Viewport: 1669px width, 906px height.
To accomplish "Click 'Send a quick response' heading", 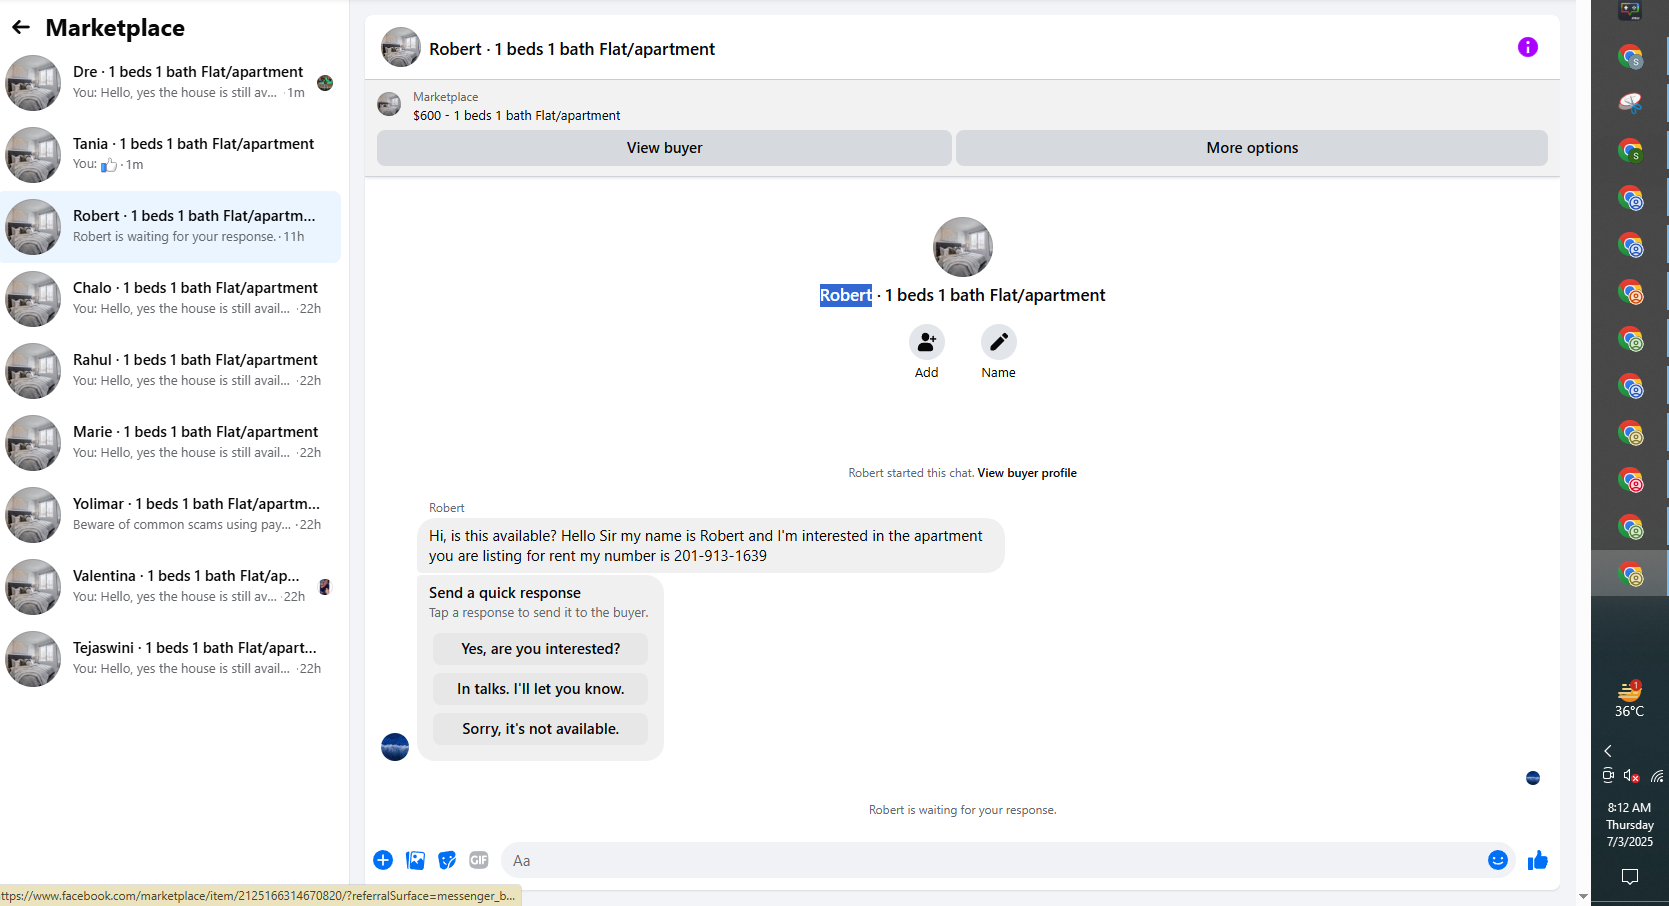I will pos(505,593).
